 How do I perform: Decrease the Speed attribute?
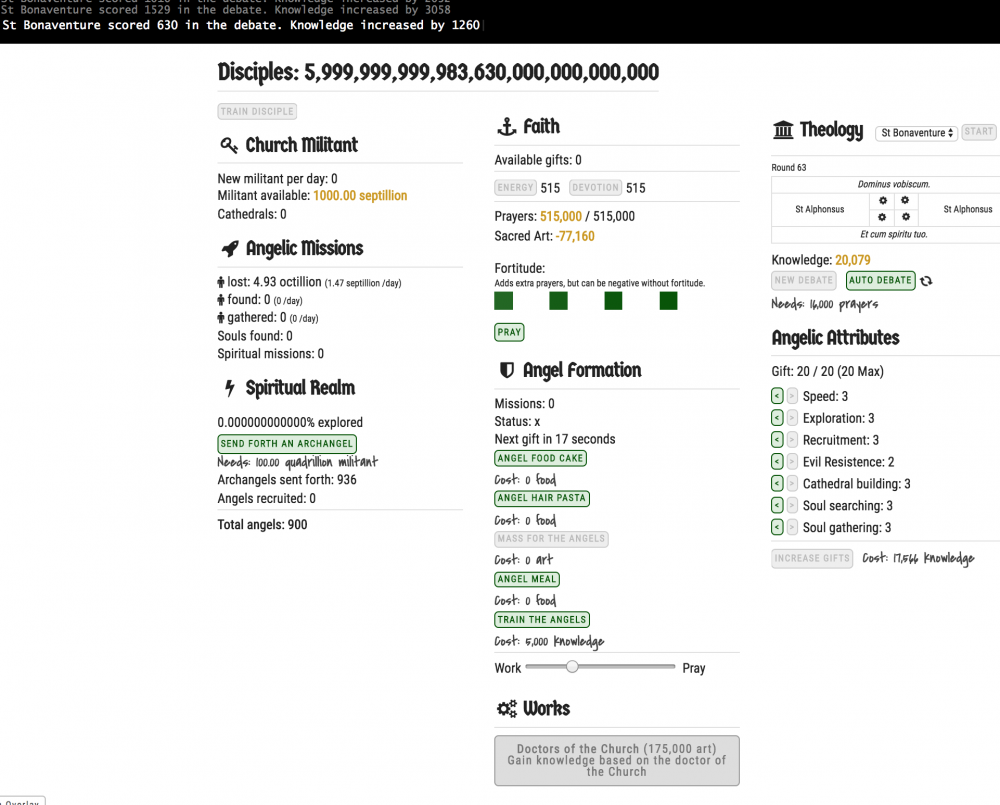(777, 396)
